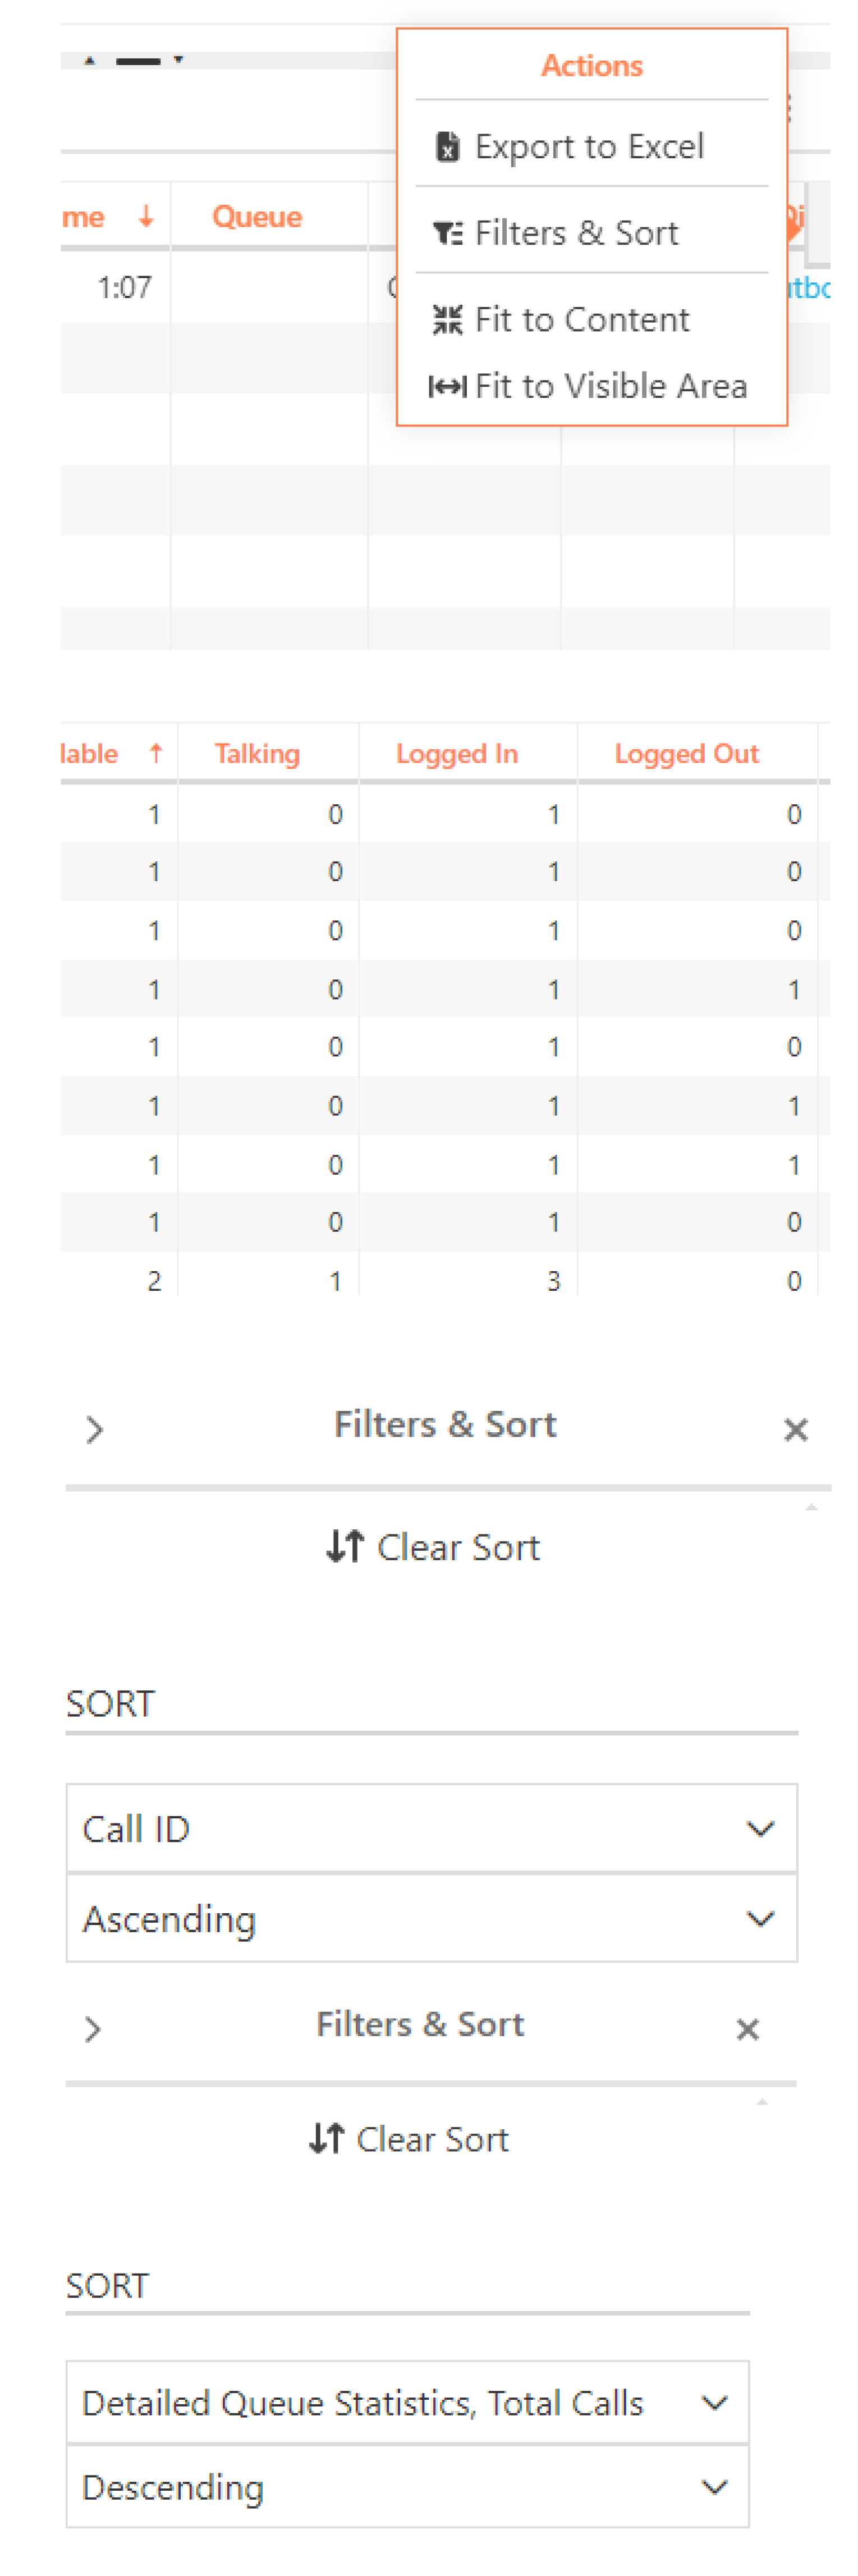This screenshot has height=2576, width=858.
Task: Open the Ascending sort order dropdown
Action: pyautogui.click(x=432, y=1918)
